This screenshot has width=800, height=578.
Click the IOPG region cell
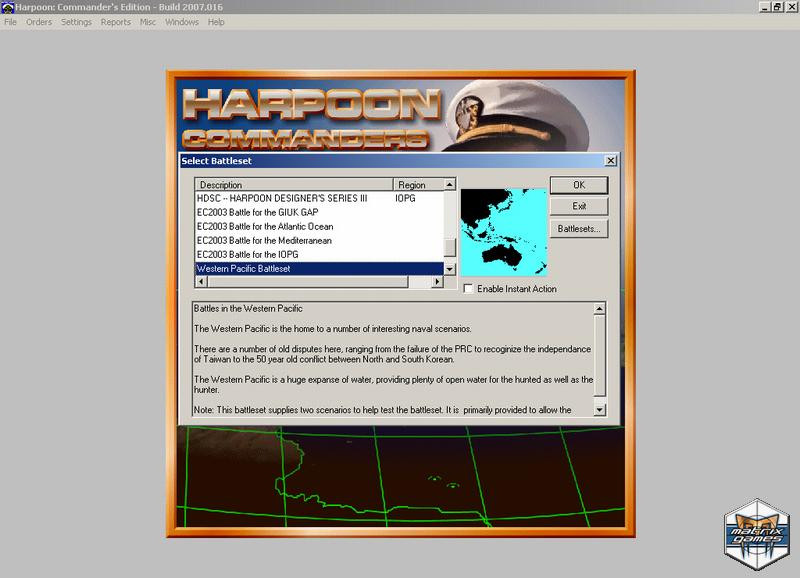(405, 198)
